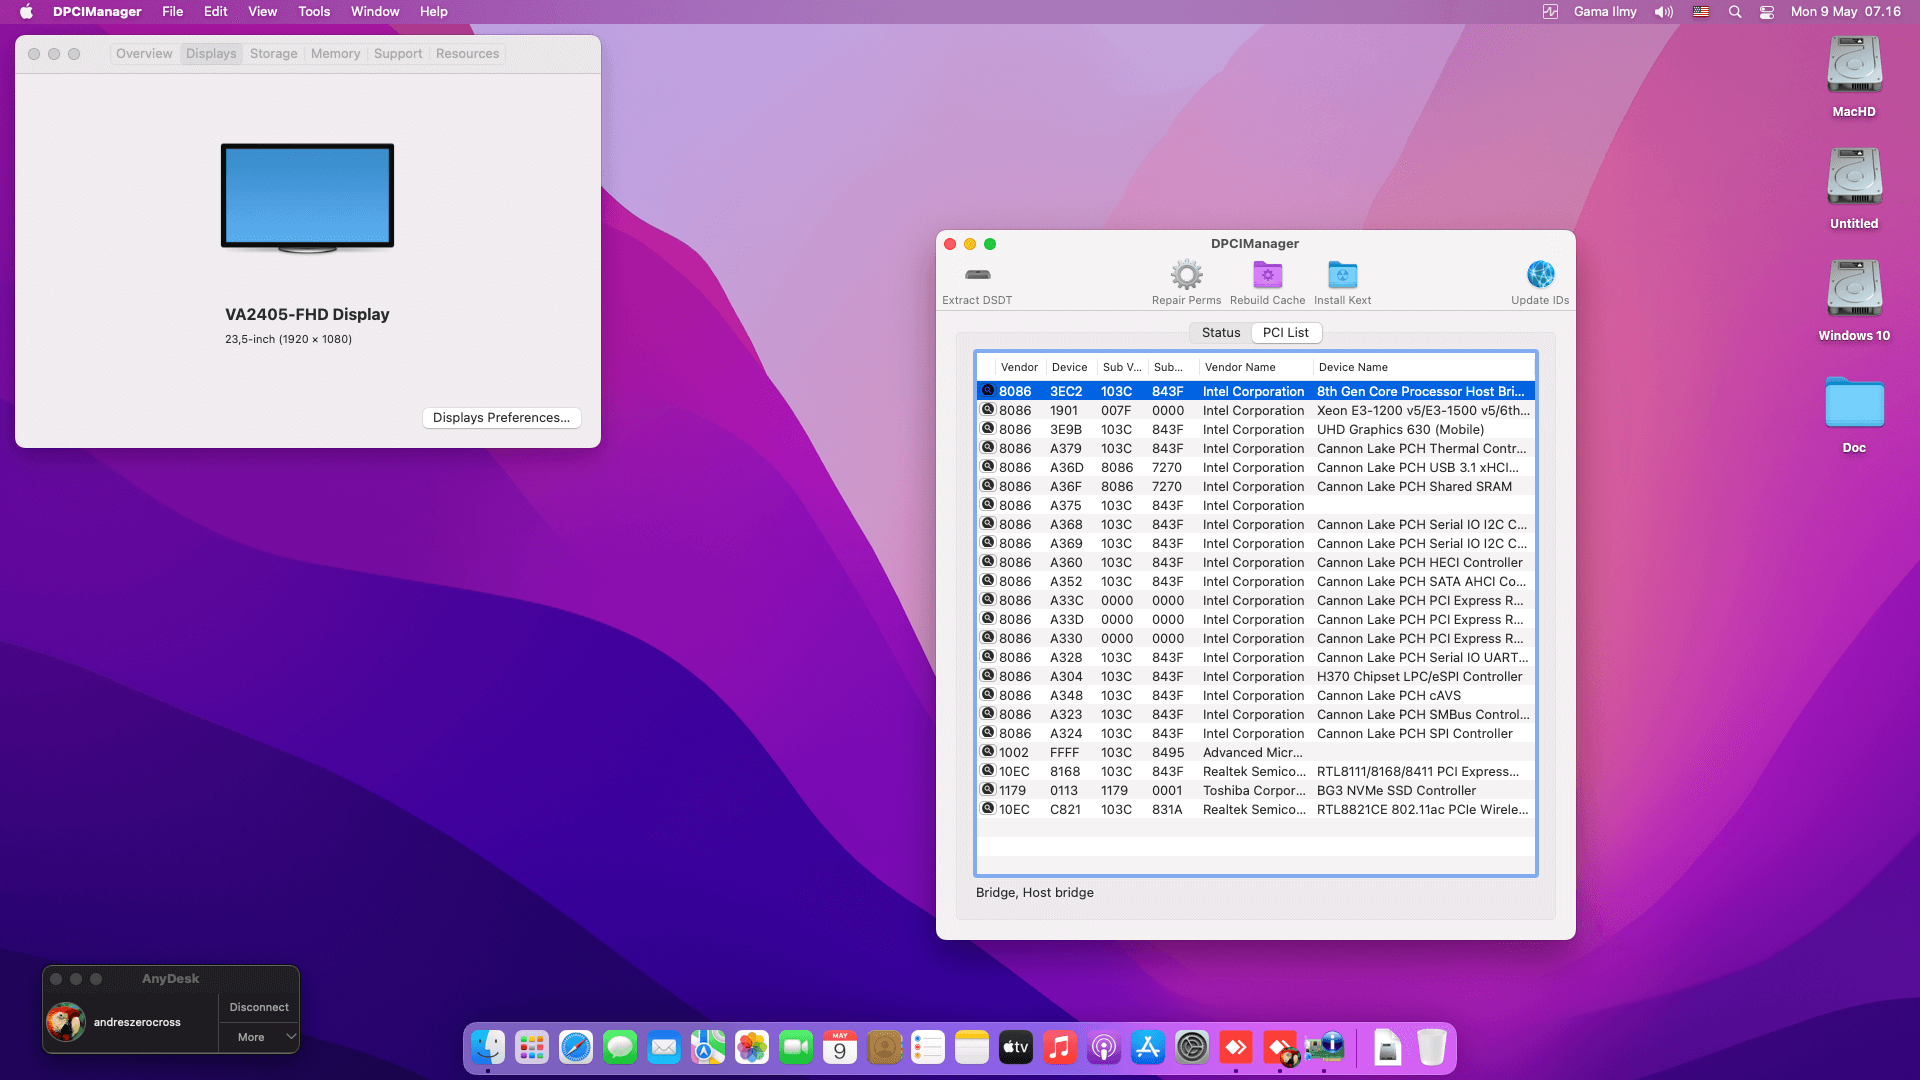1920x1080 pixels.
Task: Click the Update IDs globe icon
Action: tap(1540, 274)
